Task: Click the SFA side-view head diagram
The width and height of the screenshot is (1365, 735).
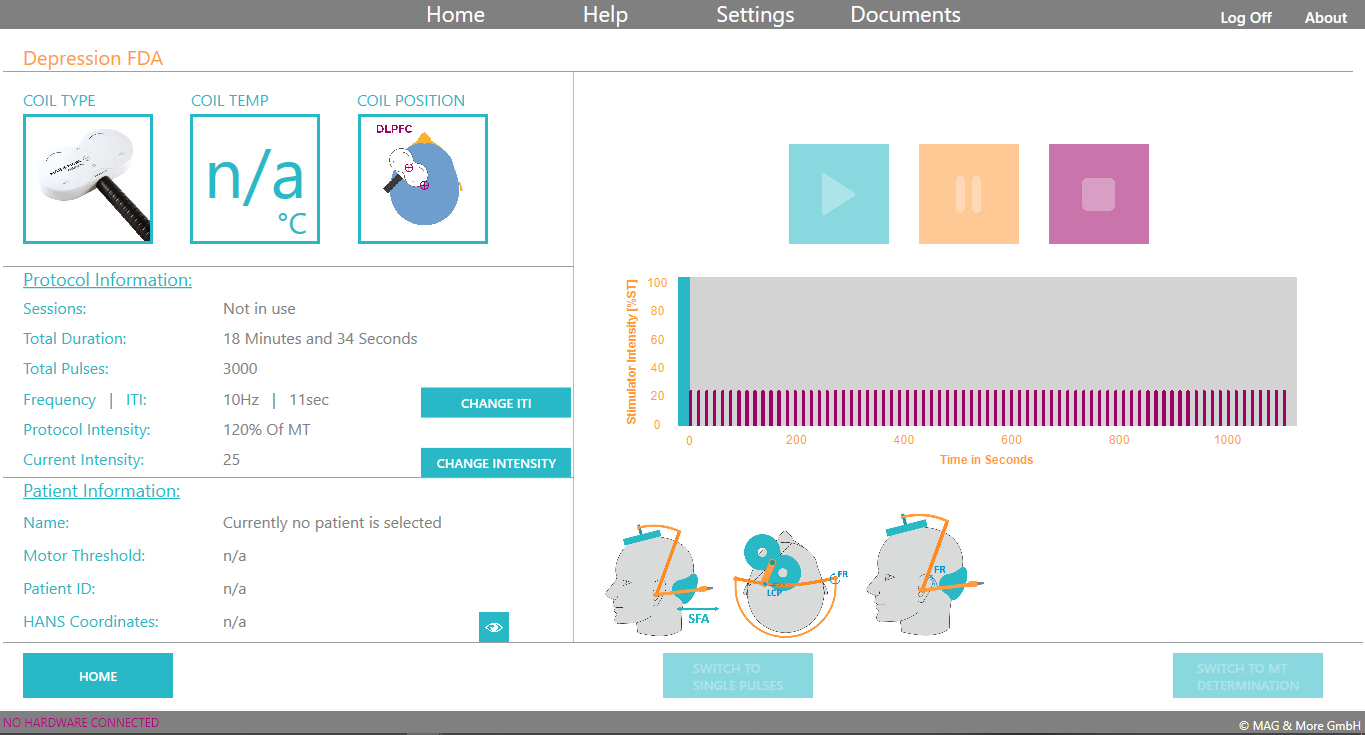Action: [661, 577]
